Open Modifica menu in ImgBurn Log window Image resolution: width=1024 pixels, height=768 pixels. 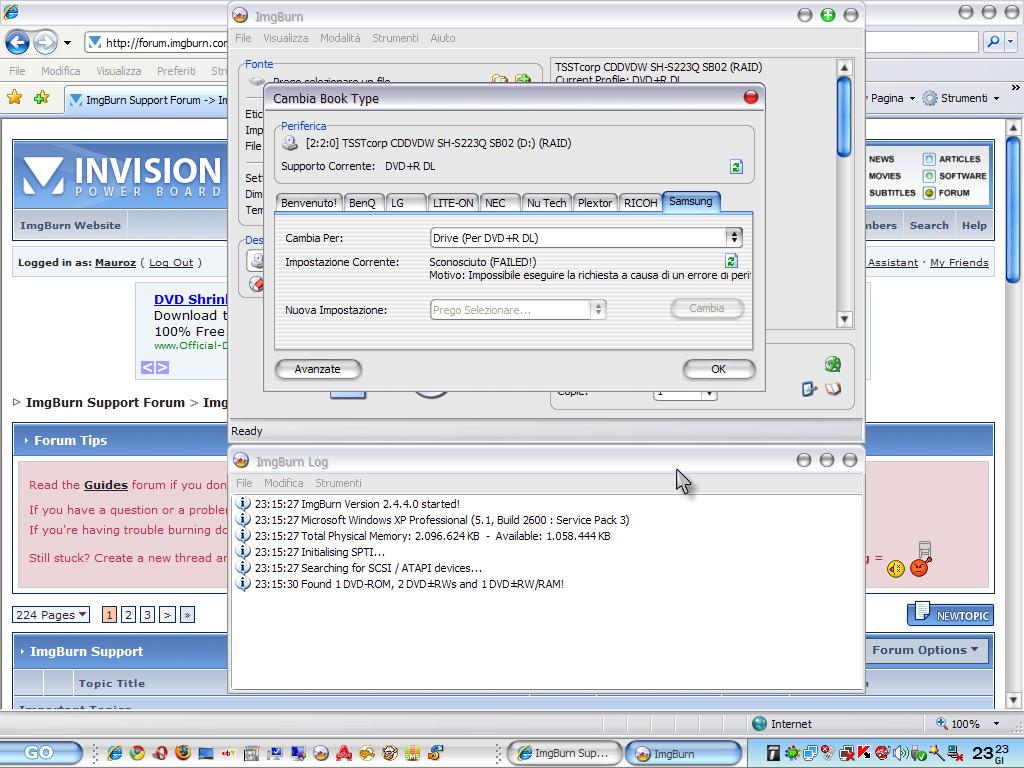coord(283,483)
